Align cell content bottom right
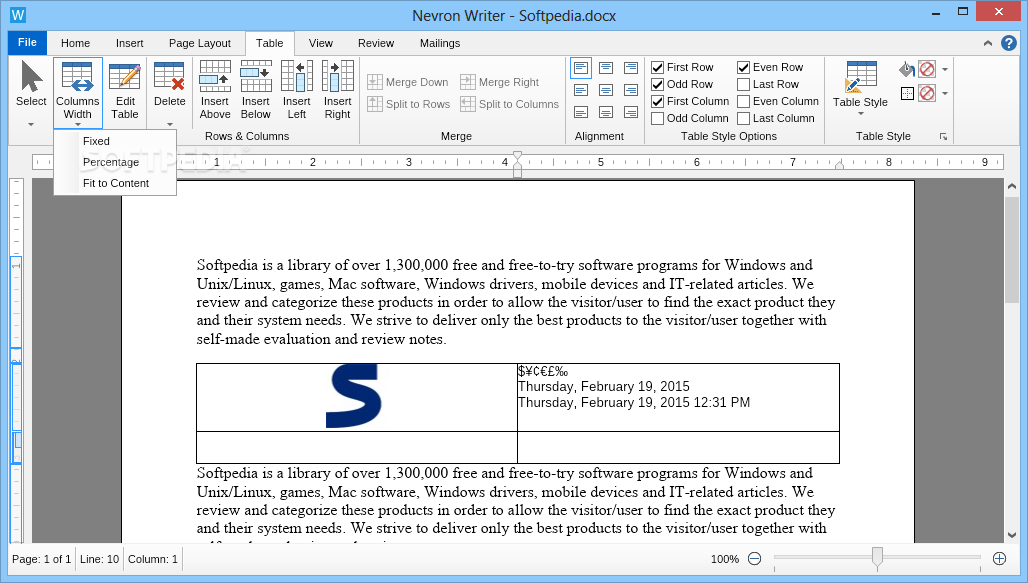Image resolution: width=1028 pixels, height=583 pixels. point(631,112)
